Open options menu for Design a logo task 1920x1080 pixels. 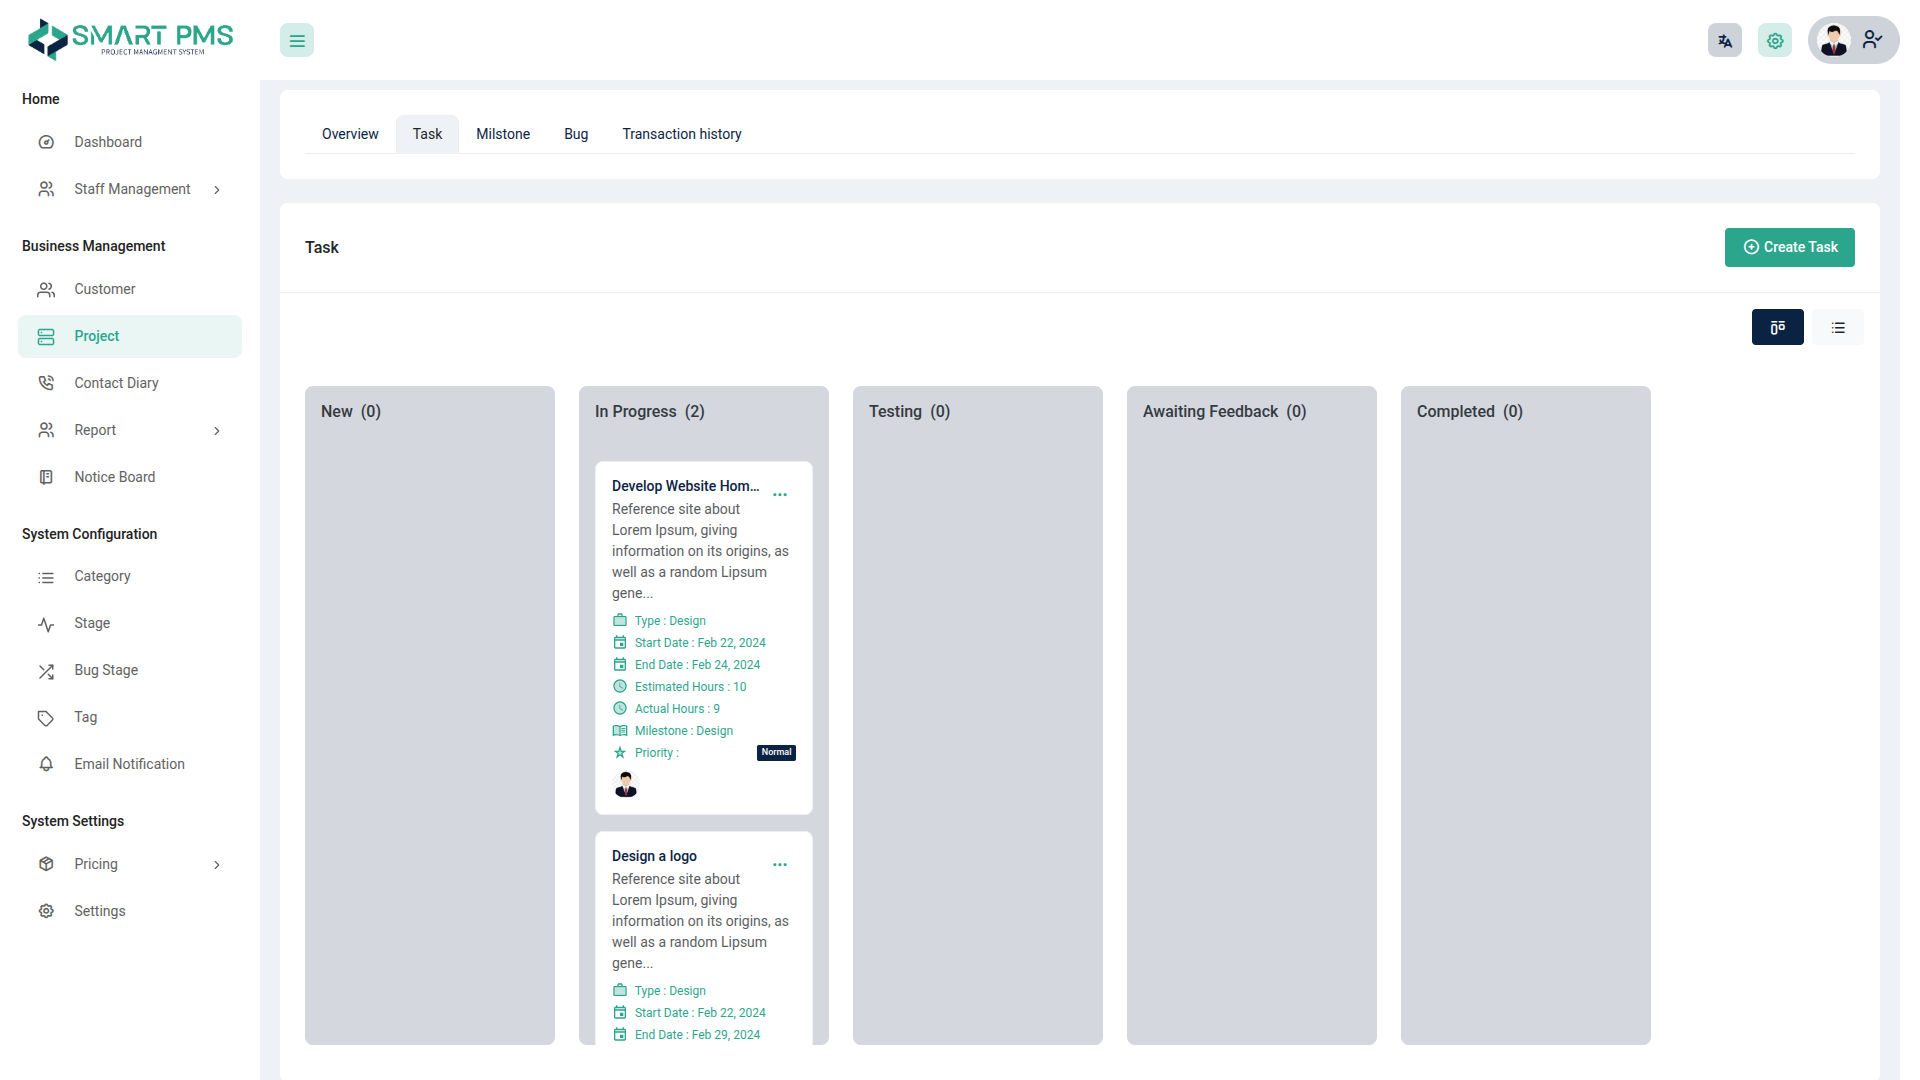click(780, 865)
